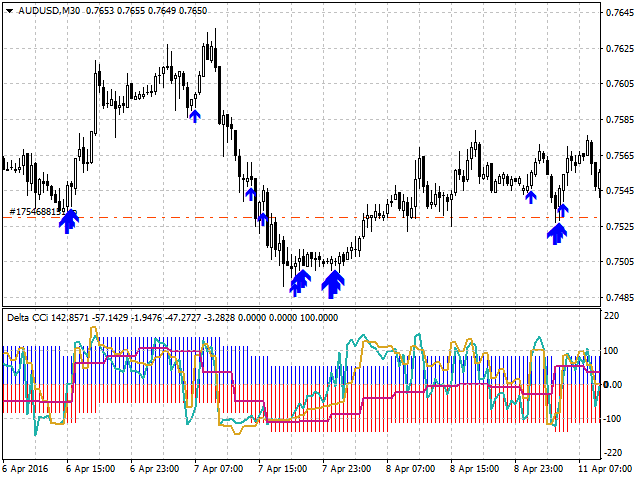Select the small arrow directly above rightmost large arrow

(562, 210)
